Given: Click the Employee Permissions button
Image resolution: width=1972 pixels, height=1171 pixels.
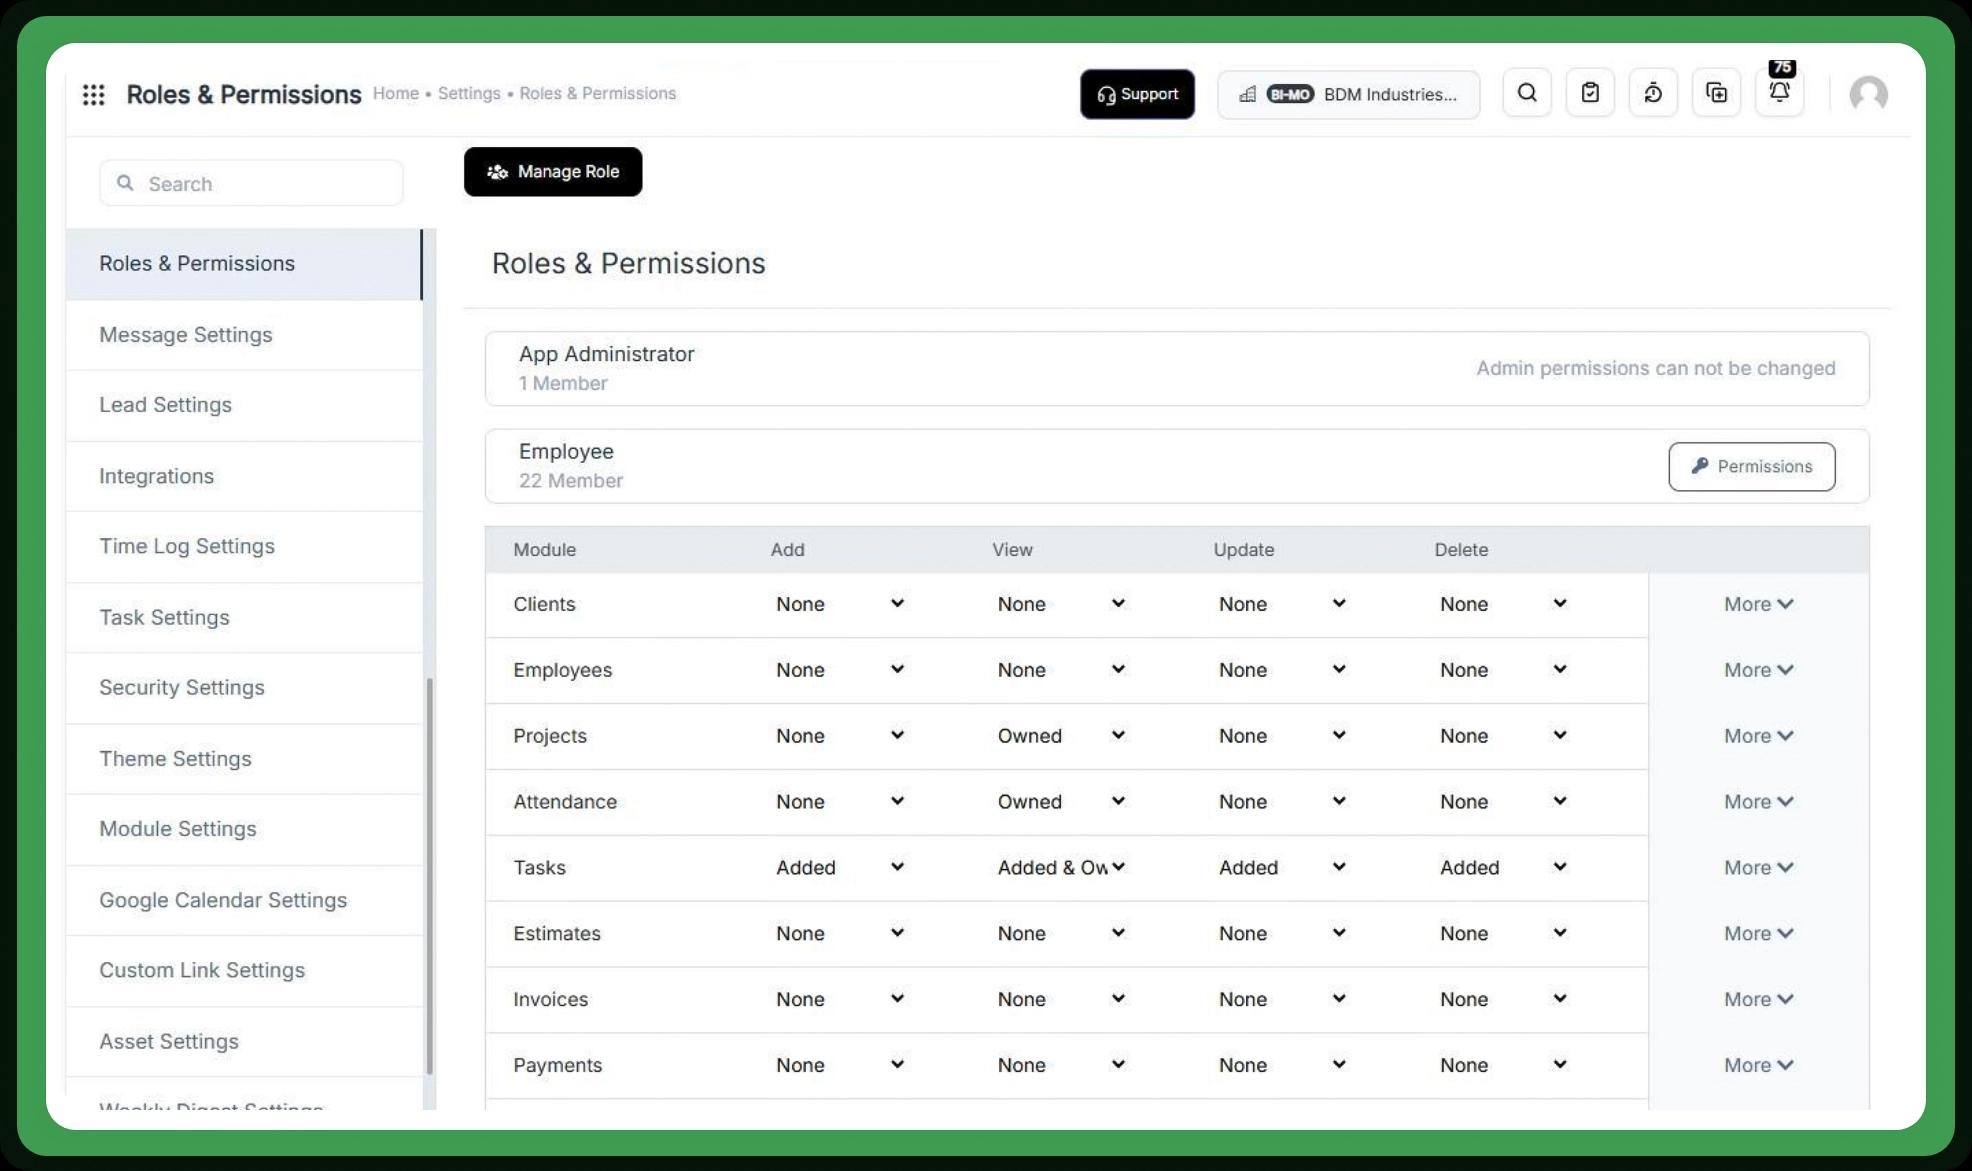Looking at the screenshot, I should point(1750,467).
